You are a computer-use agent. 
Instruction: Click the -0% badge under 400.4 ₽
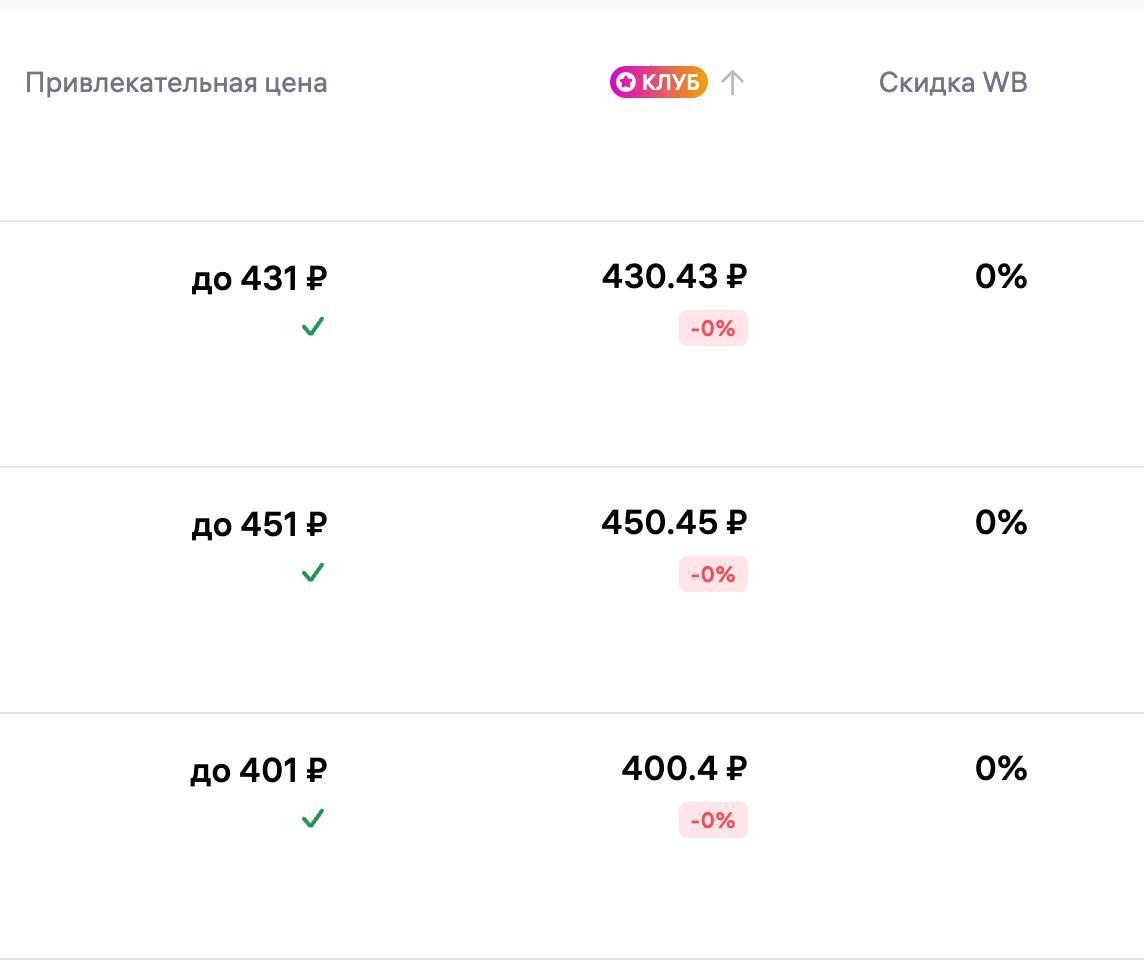(x=713, y=820)
